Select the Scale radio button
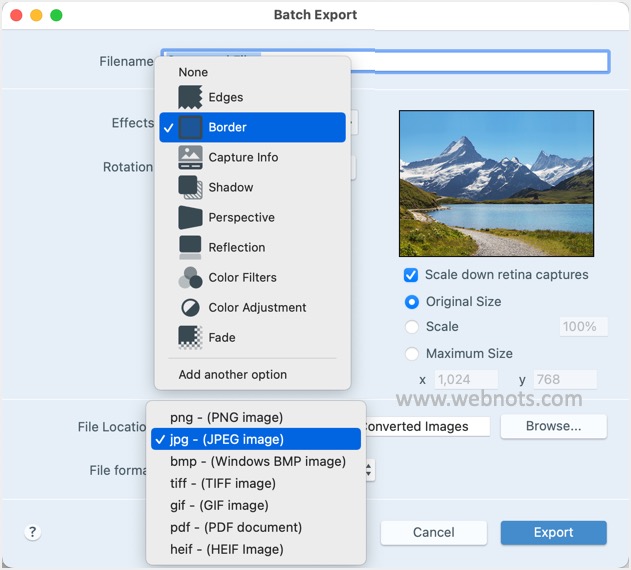 [411, 327]
